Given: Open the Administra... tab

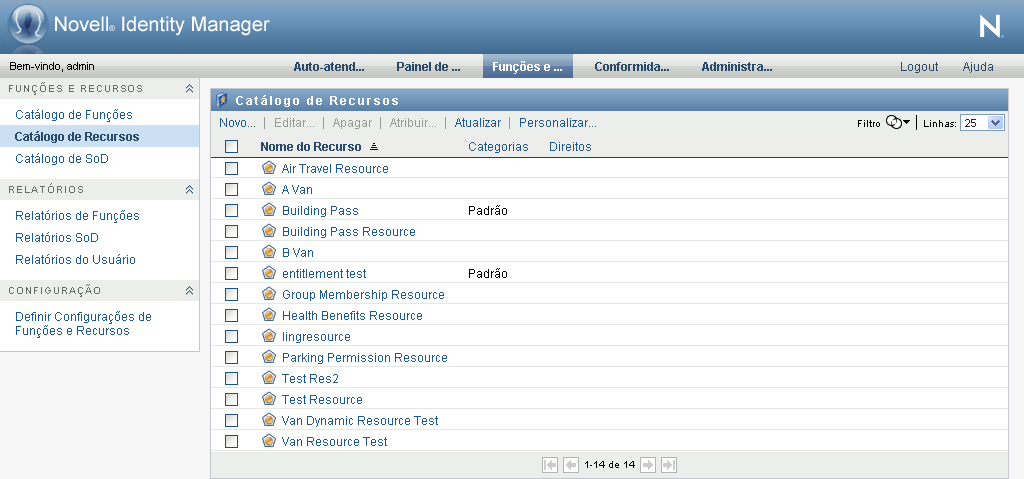Looking at the screenshot, I should 737,67.
